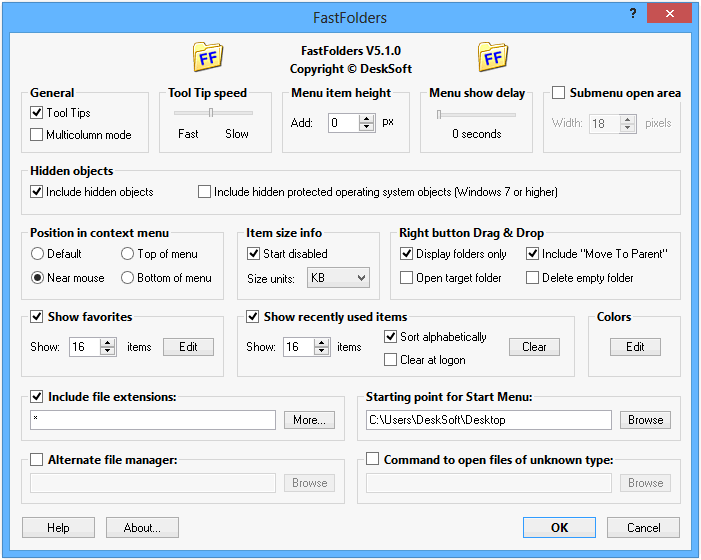Click the file extensions text field
Screen dimensions: 701x560
pos(153,420)
